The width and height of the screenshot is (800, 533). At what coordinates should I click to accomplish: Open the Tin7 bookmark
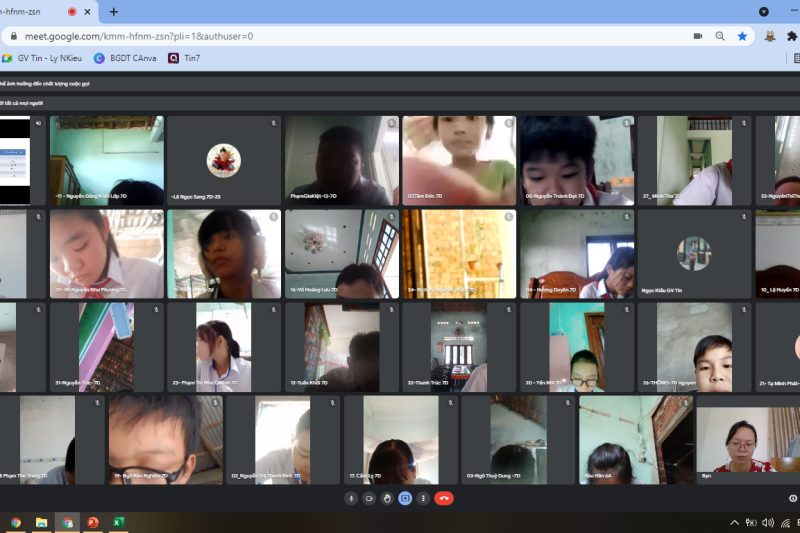(x=184, y=58)
